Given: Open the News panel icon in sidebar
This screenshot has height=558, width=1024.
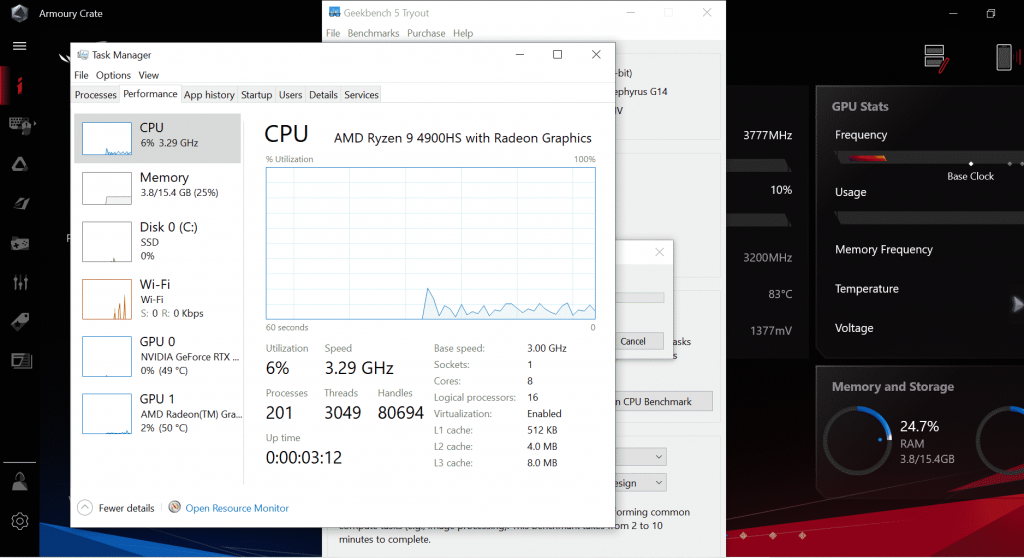Looking at the screenshot, I should [x=21, y=361].
